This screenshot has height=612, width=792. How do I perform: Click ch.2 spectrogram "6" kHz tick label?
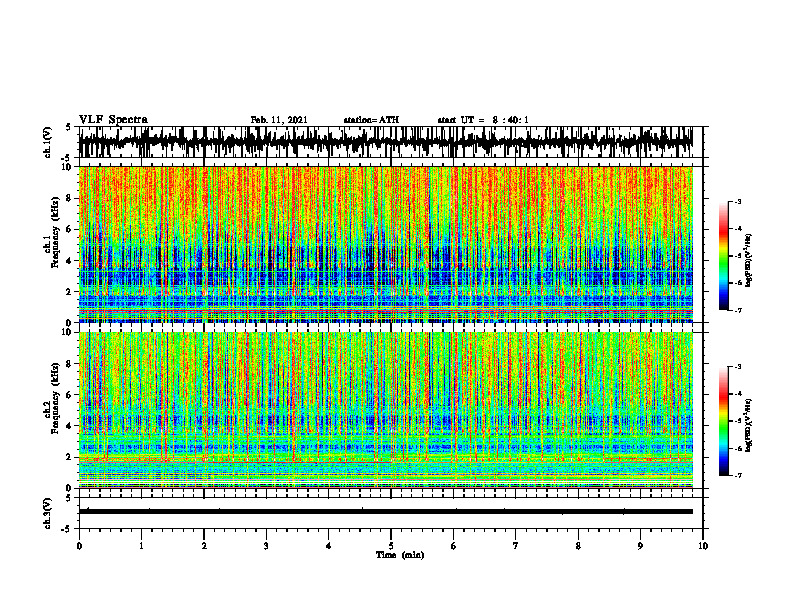coord(69,395)
